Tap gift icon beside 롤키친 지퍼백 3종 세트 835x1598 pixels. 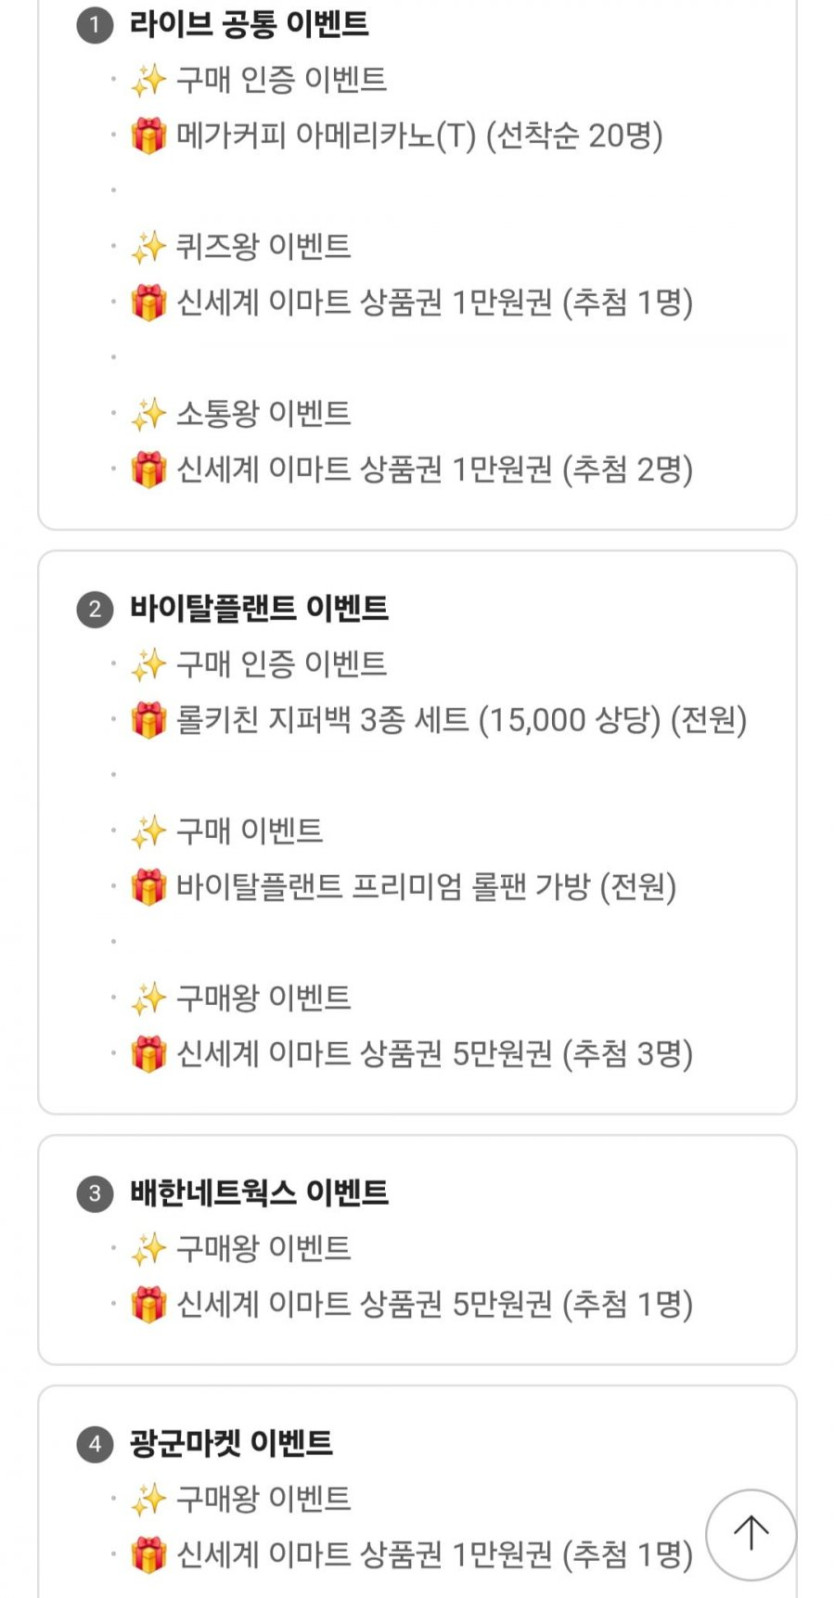(x=149, y=720)
